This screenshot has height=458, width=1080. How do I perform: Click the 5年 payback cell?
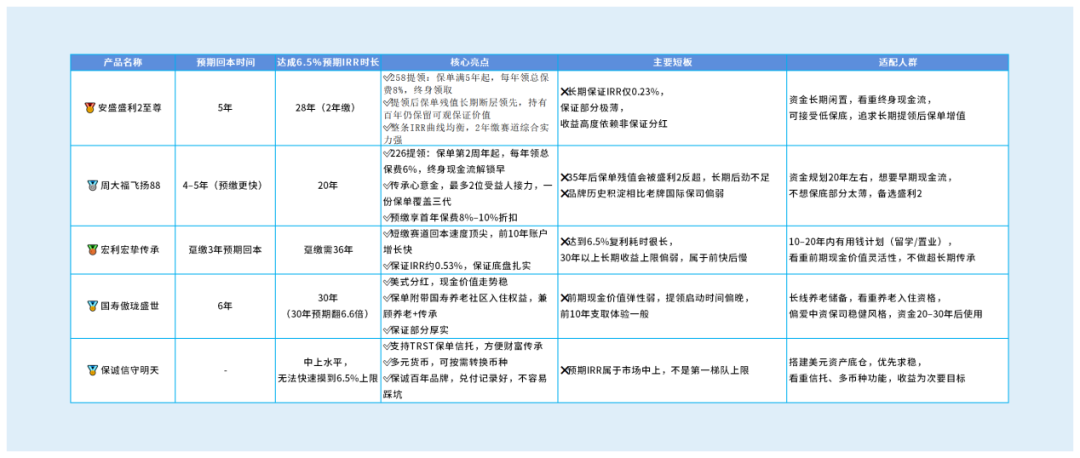pos(225,107)
